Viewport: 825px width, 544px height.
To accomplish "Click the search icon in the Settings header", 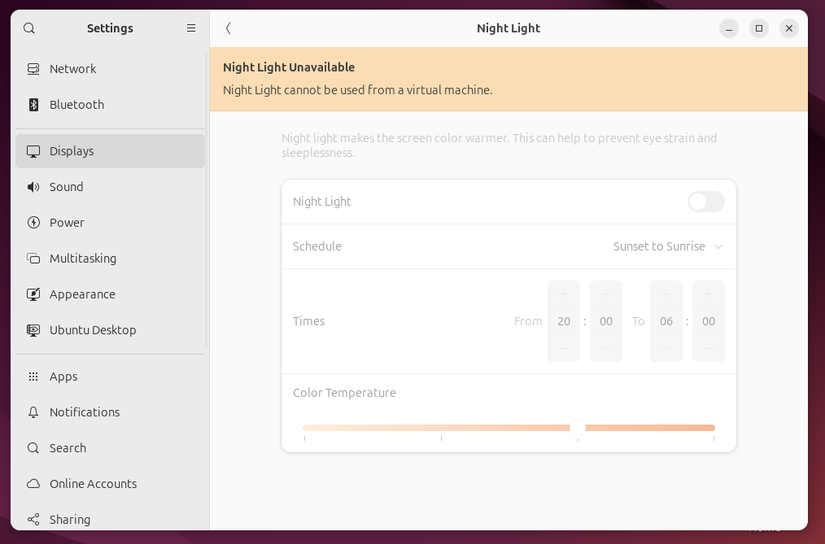I will [x=29, y=28].
